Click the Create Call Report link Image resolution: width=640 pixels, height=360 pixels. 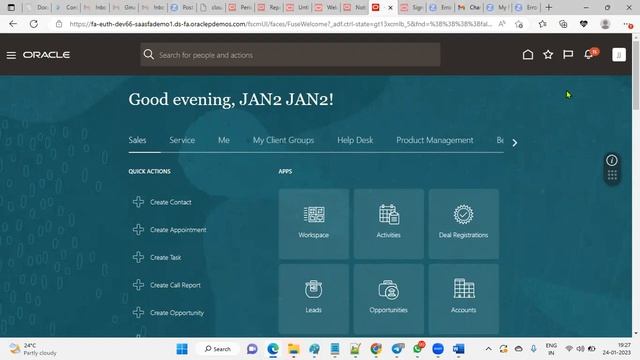[176, 285]
